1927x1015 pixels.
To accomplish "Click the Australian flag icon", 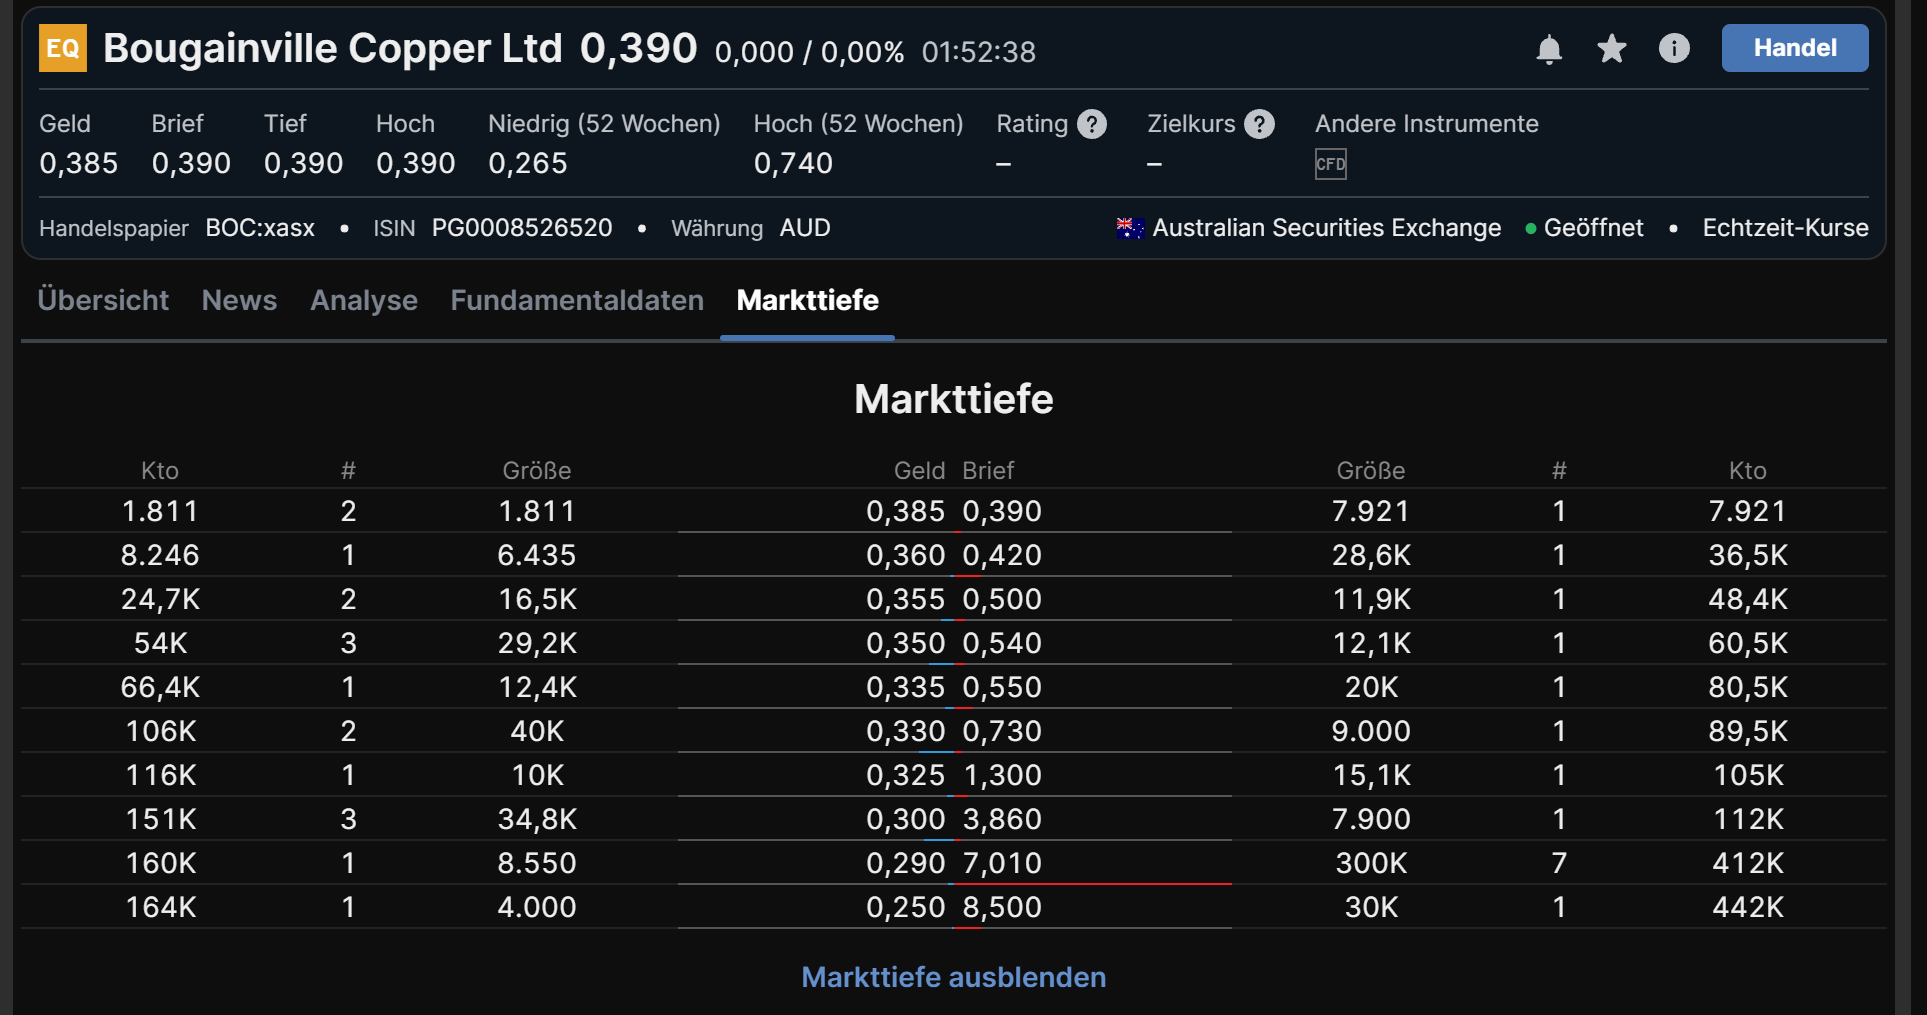I will pyautogui.click(x=1130, y=228).
